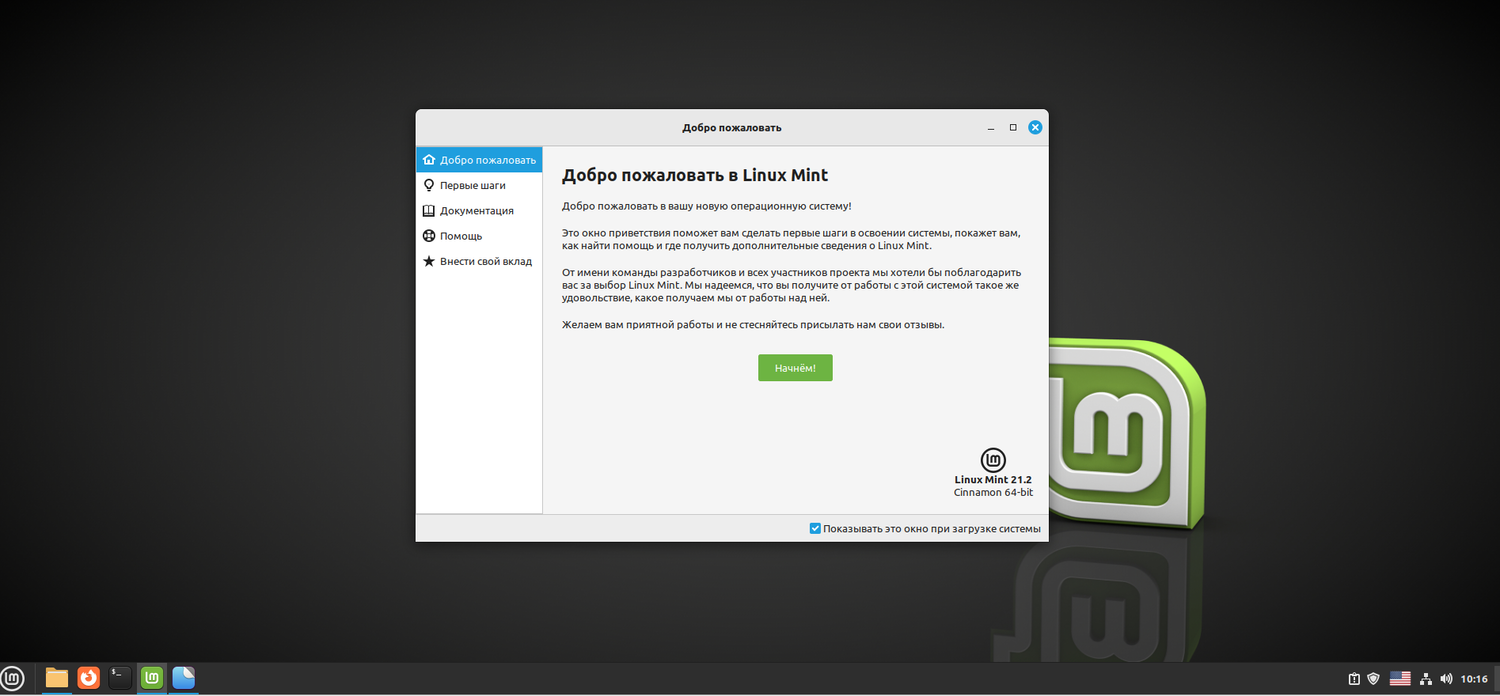
Task: Click the paragraph starting От имени команды
Action: [x=792, y=285]
